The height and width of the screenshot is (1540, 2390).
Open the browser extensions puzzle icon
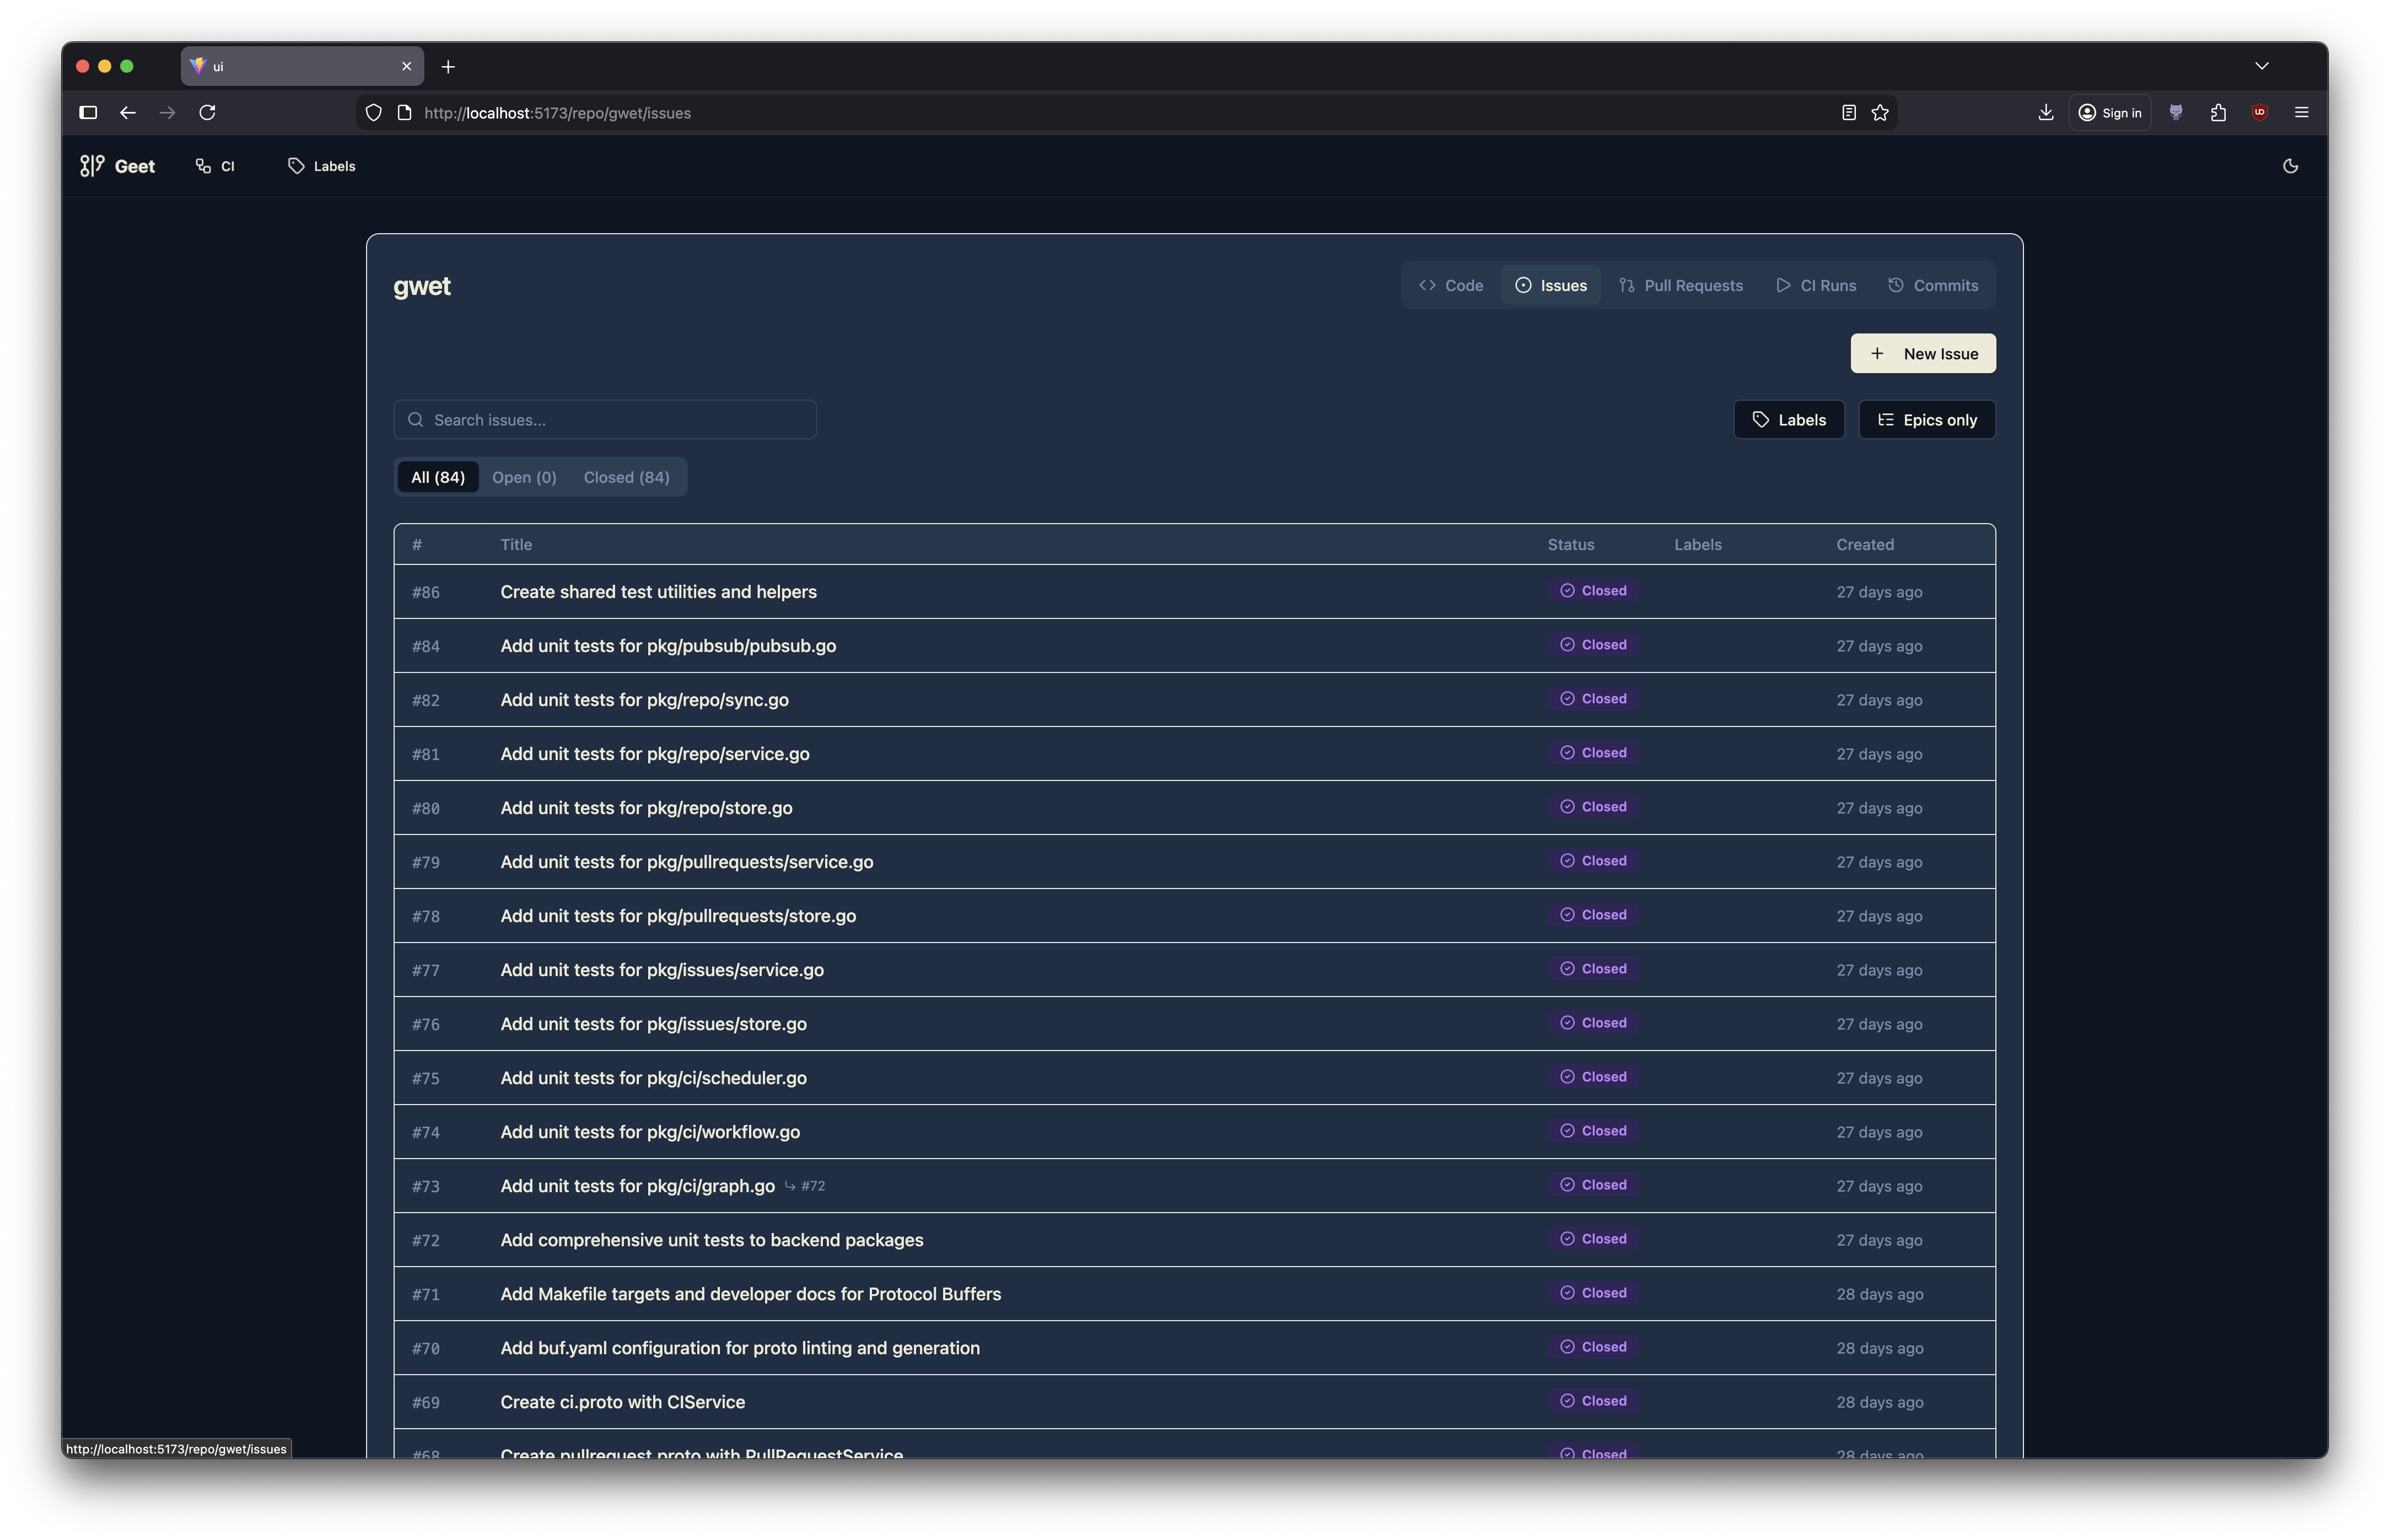click(2218, 113)
